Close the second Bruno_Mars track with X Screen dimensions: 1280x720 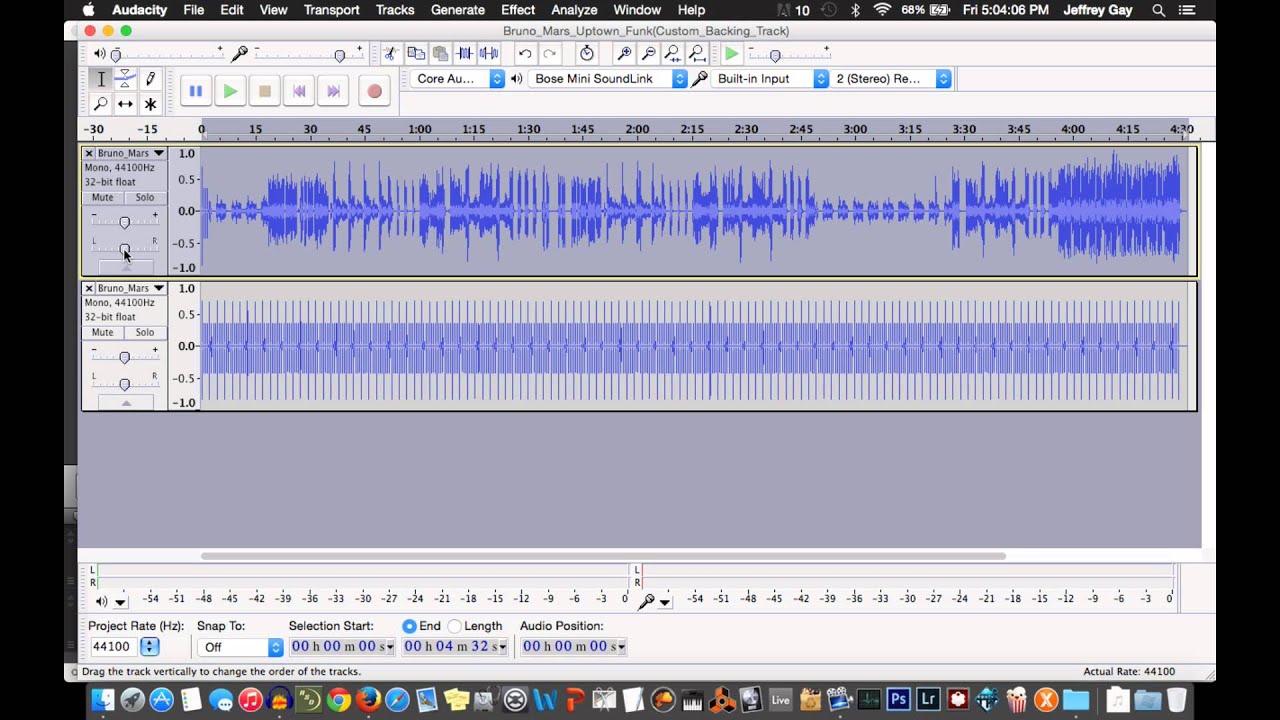pos(89,288)
